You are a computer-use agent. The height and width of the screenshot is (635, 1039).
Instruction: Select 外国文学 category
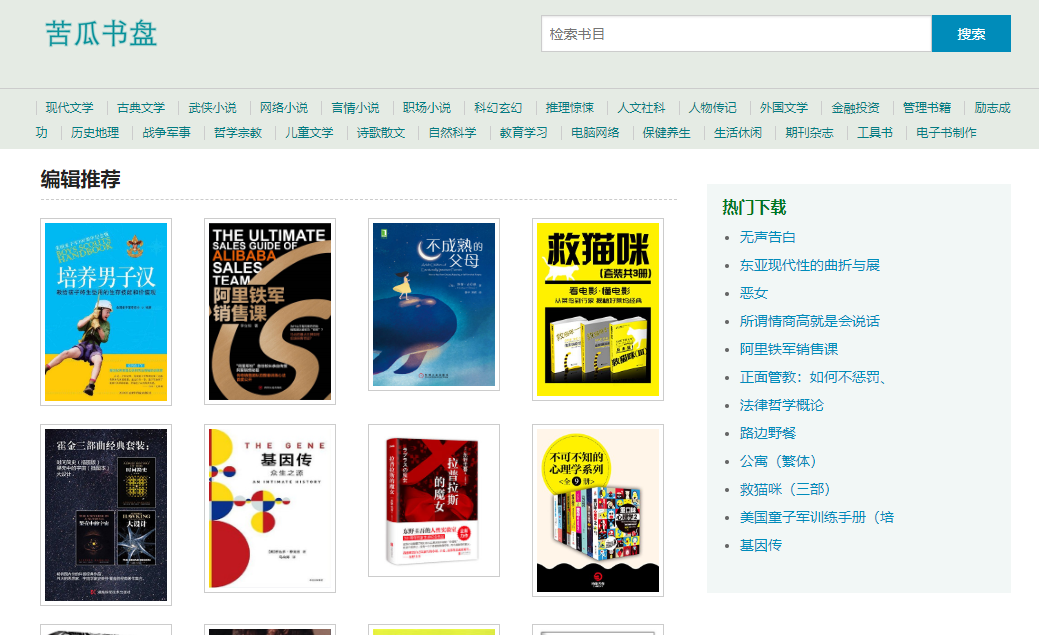(784, 107)
